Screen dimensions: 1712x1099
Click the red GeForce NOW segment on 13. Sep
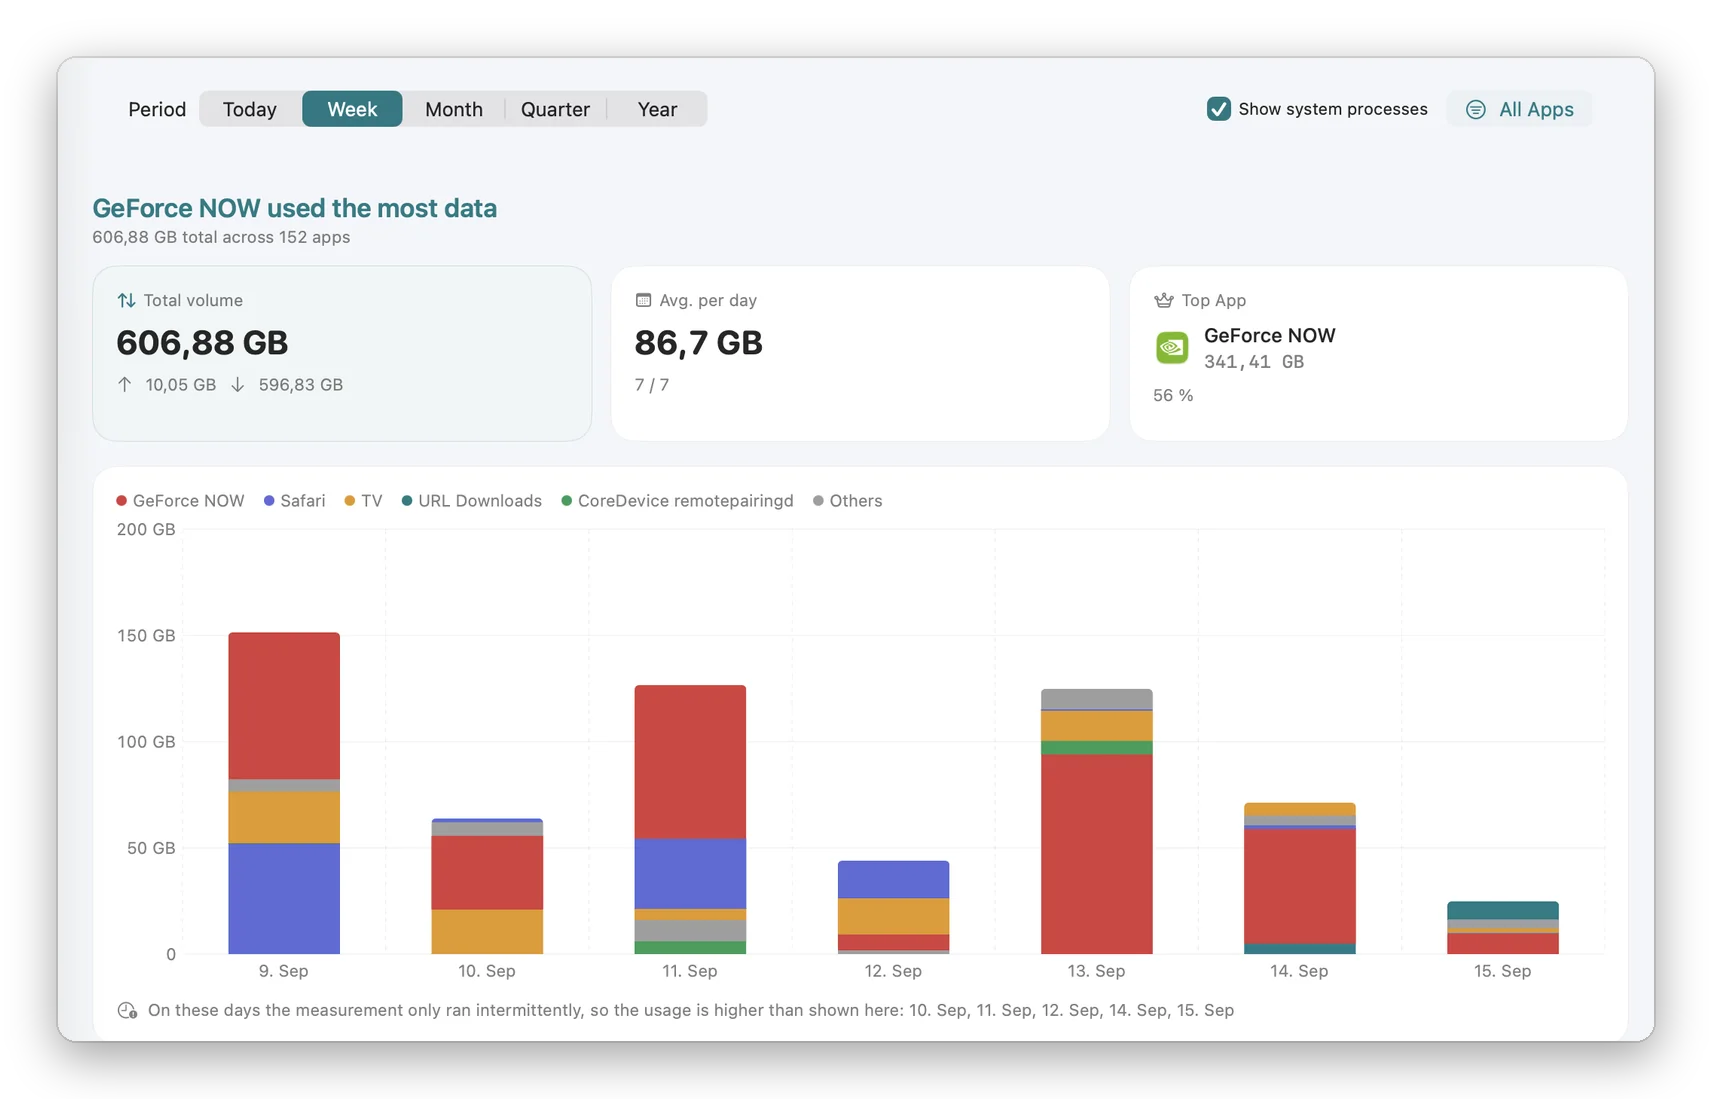[1096, 854]
